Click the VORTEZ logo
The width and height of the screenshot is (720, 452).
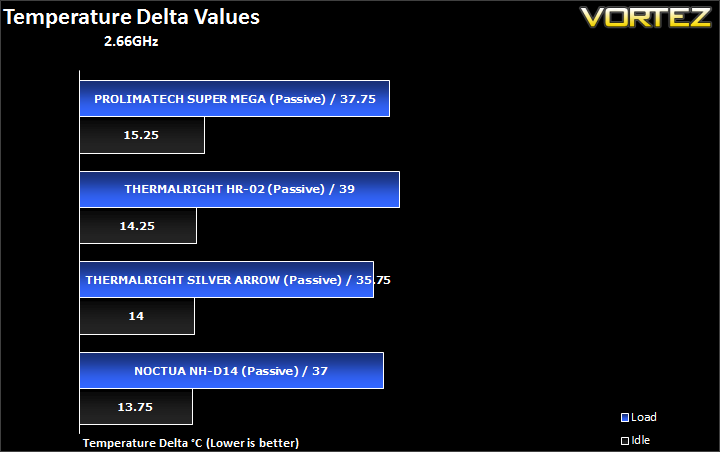point(646,17)
